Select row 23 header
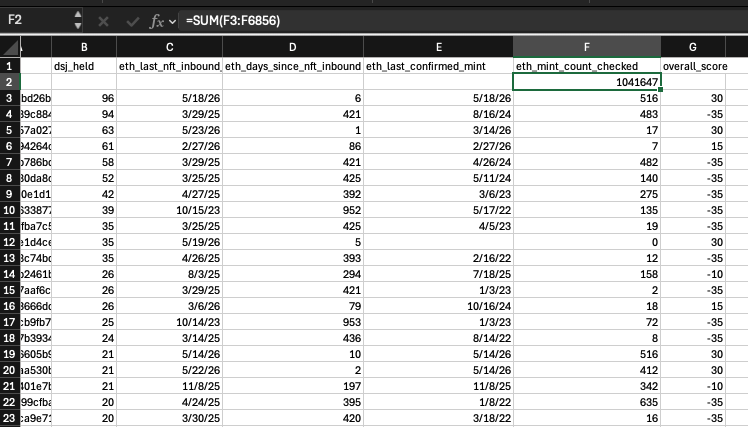 pos(10,418)
